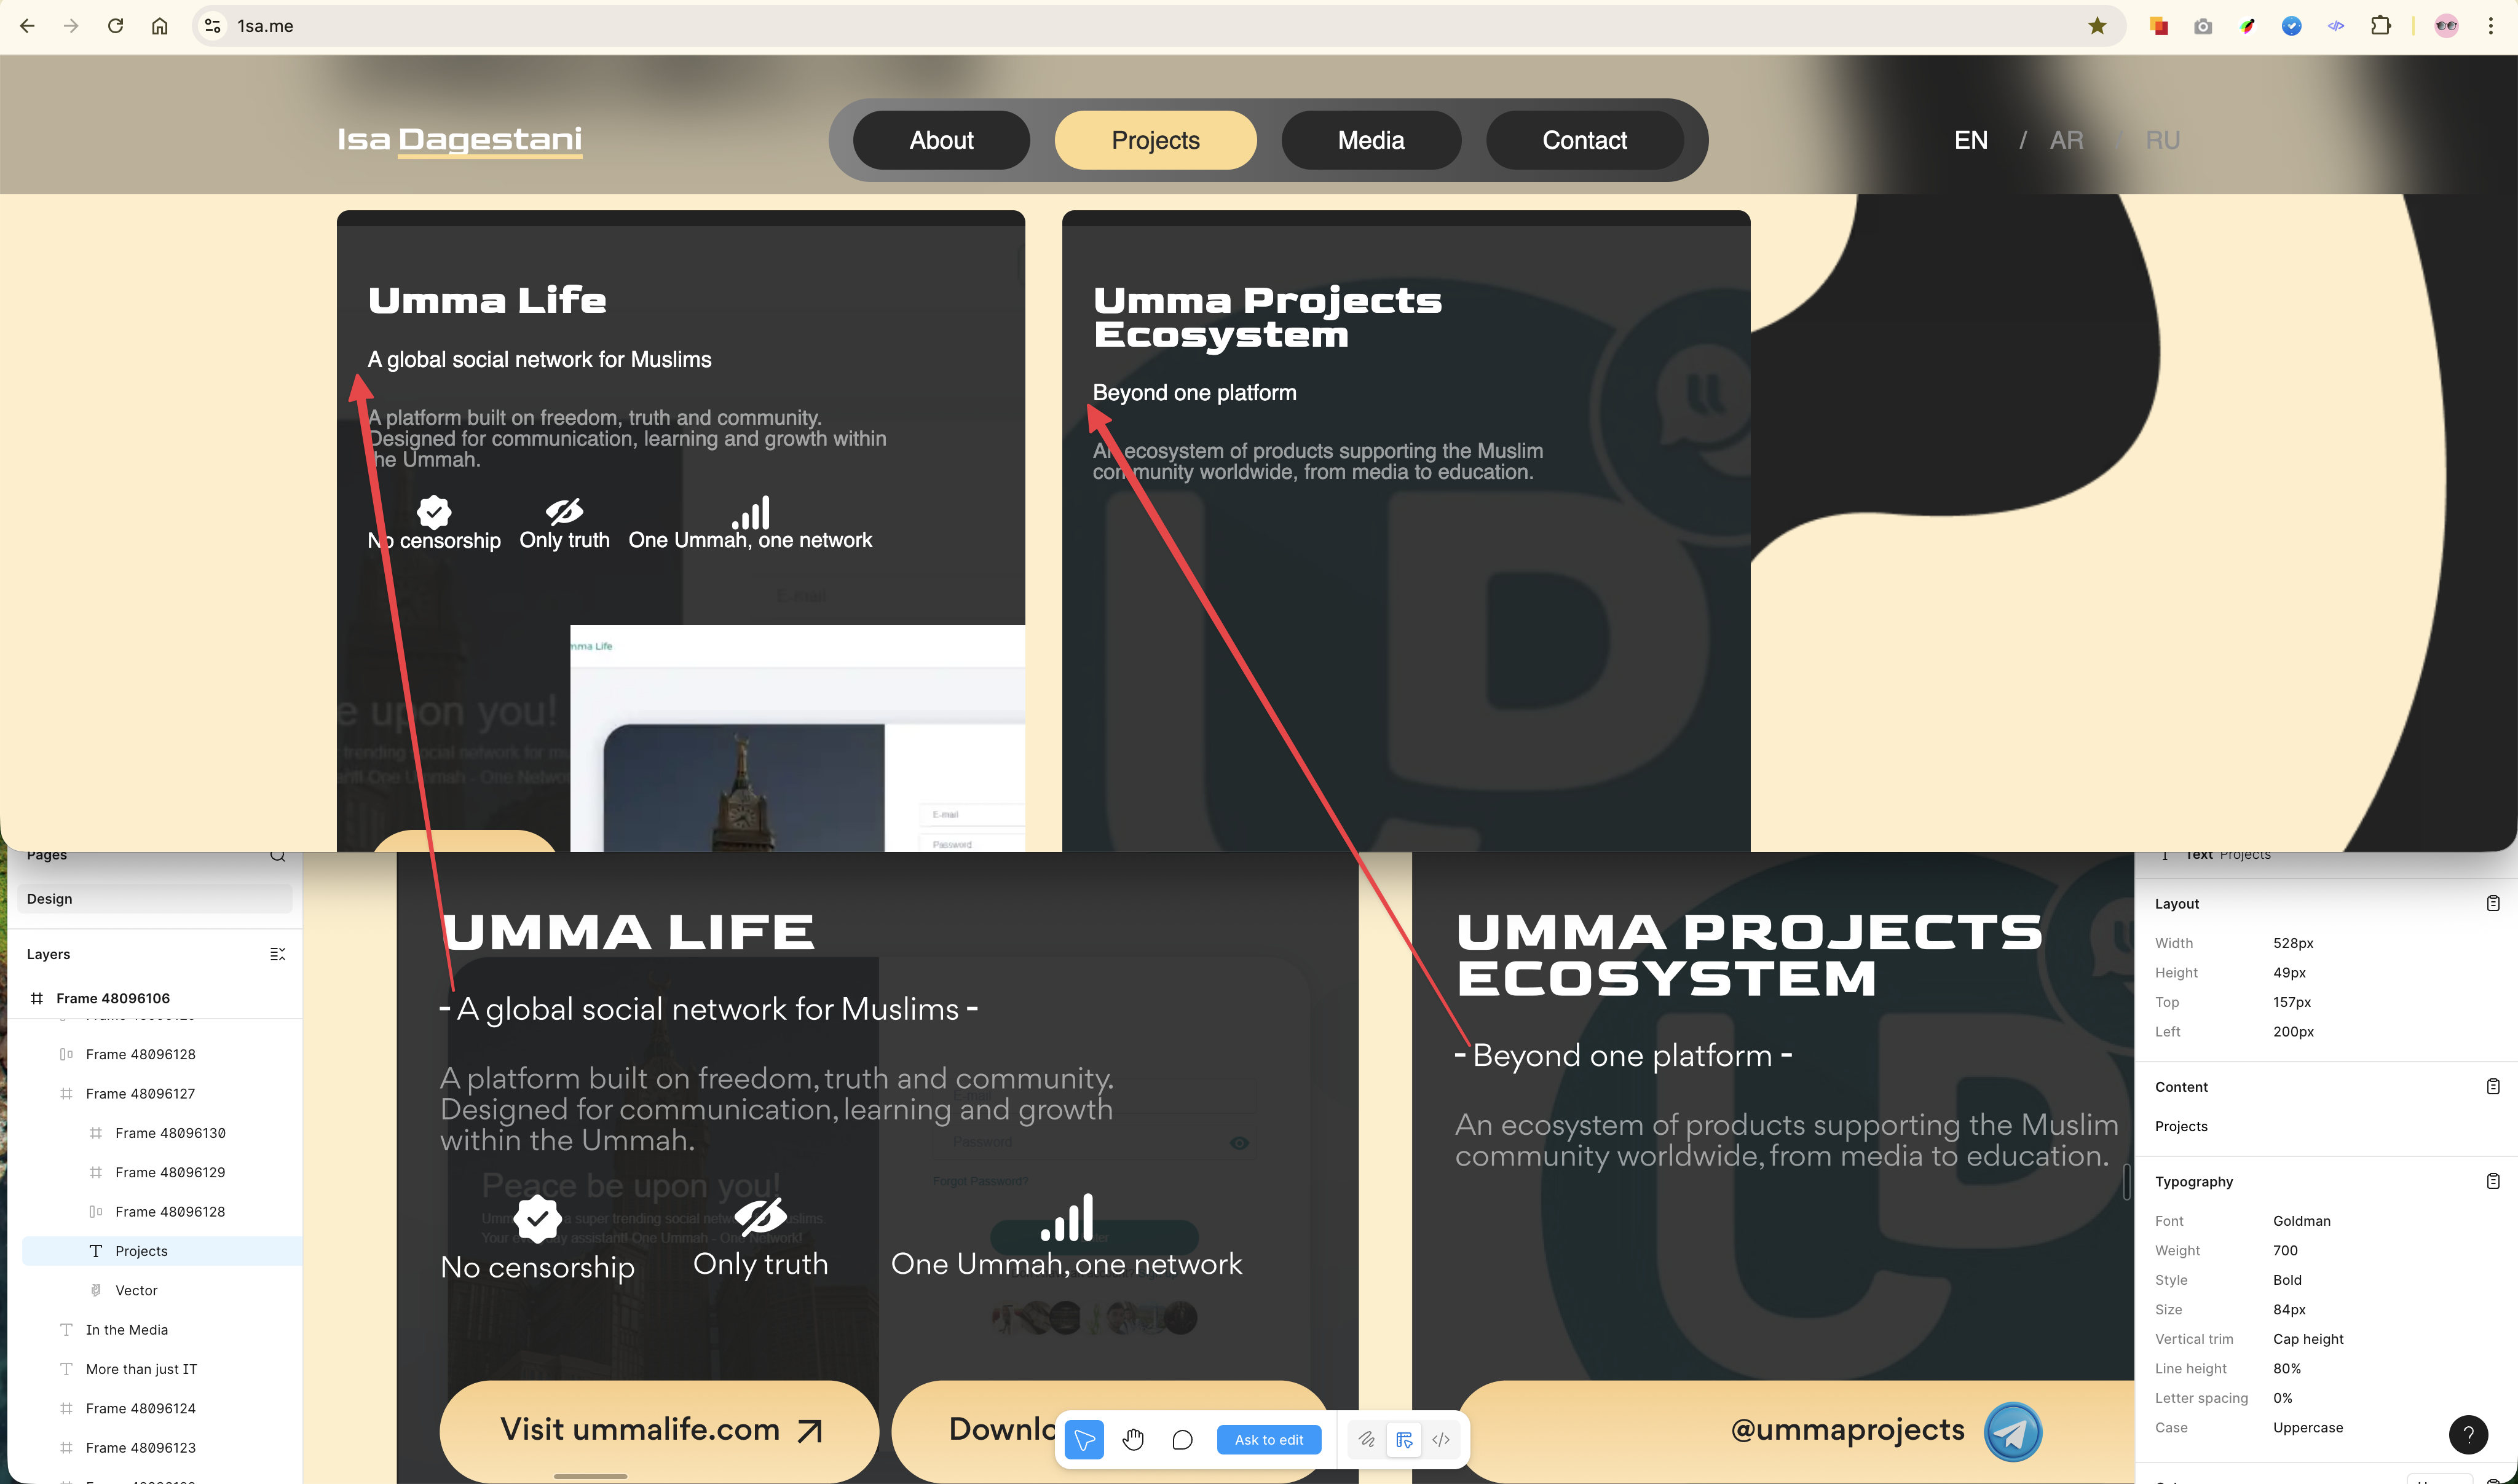Open browser Extensions puzzle icon
Image resolution: width=2518 pixels, height=1484 pixels.
pos(2381,26)
